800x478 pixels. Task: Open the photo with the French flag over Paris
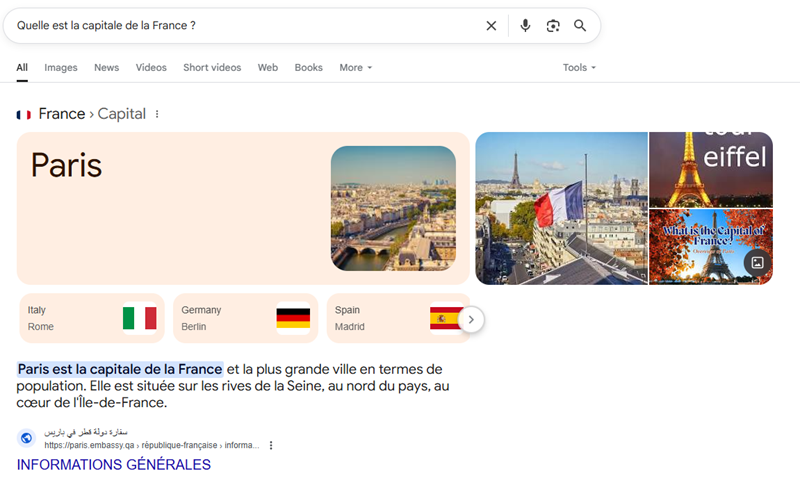point(561,208)
